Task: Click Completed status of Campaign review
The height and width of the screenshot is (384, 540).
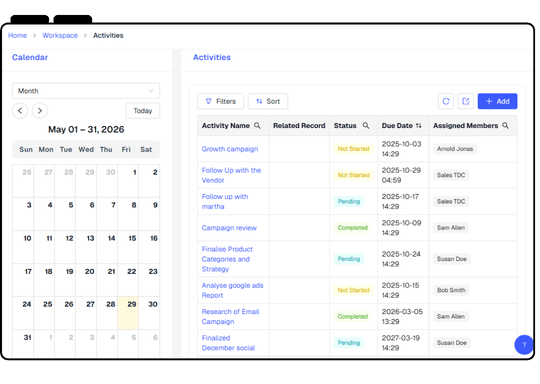Action: [x=352, y=228]
